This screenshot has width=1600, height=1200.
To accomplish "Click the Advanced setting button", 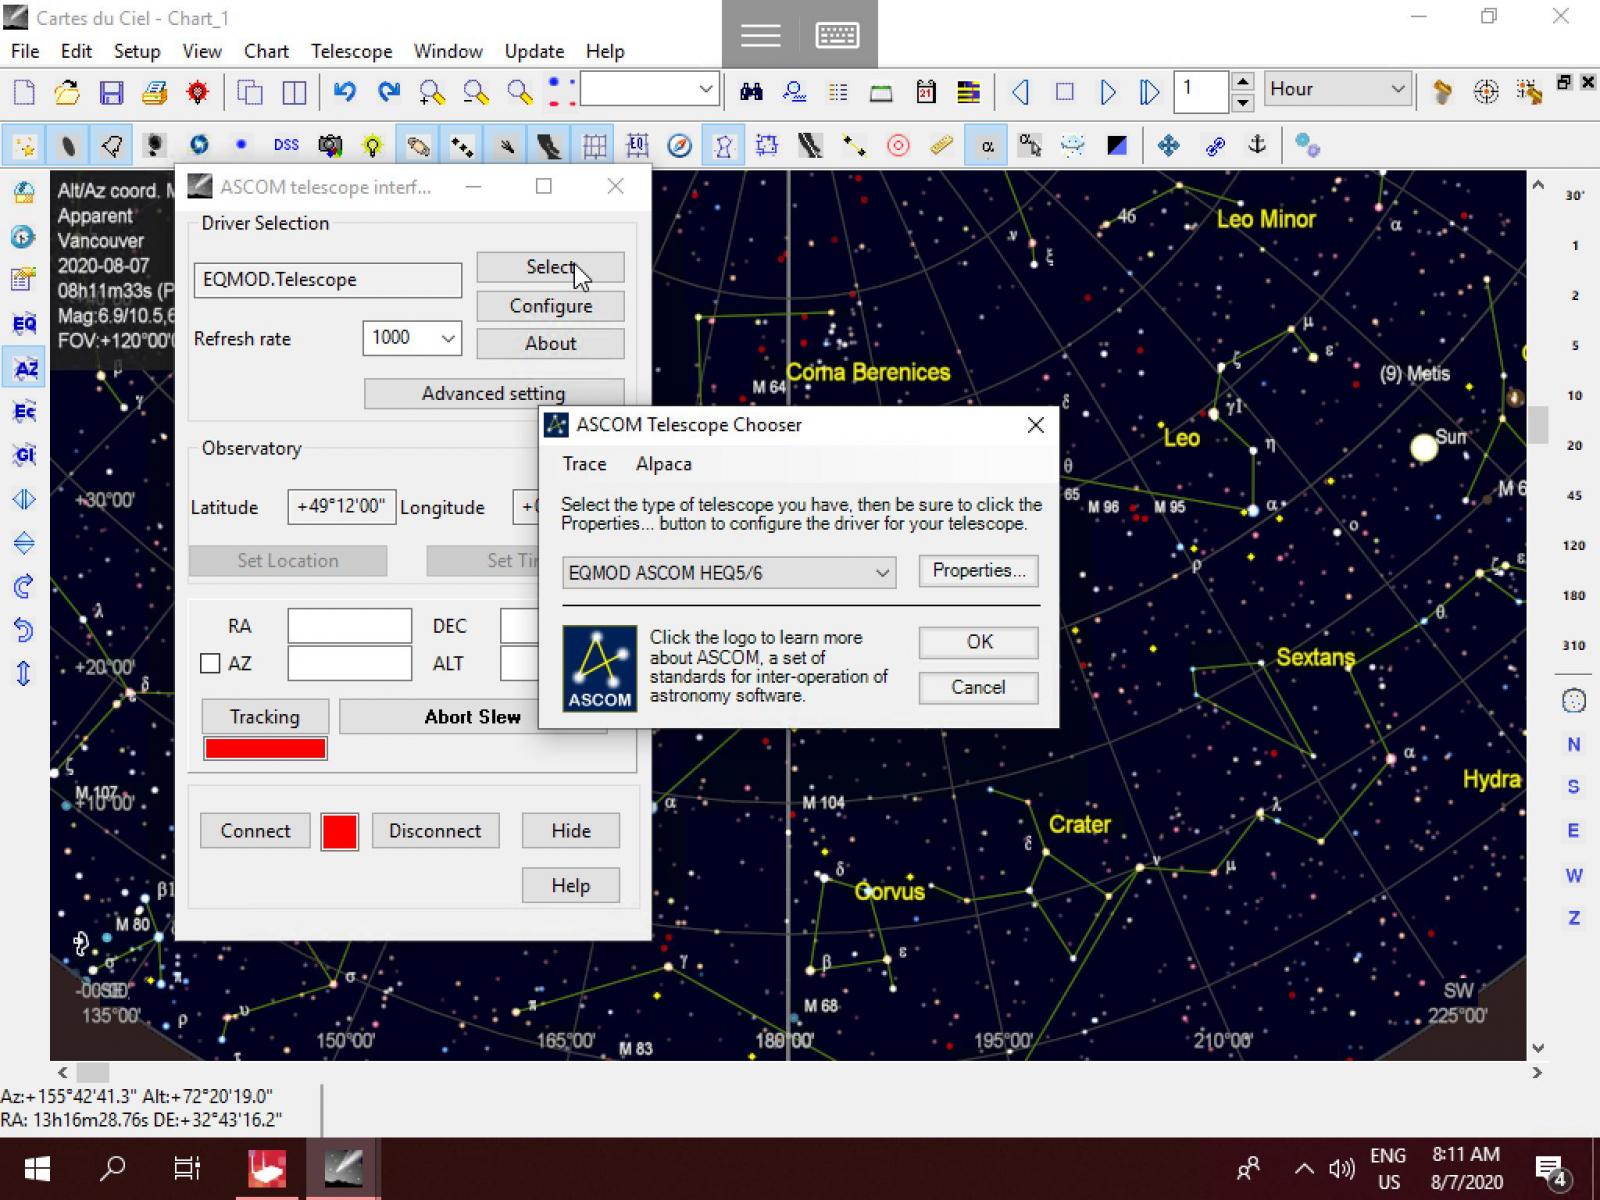I will pyautogui.click(x=494, y=393).
